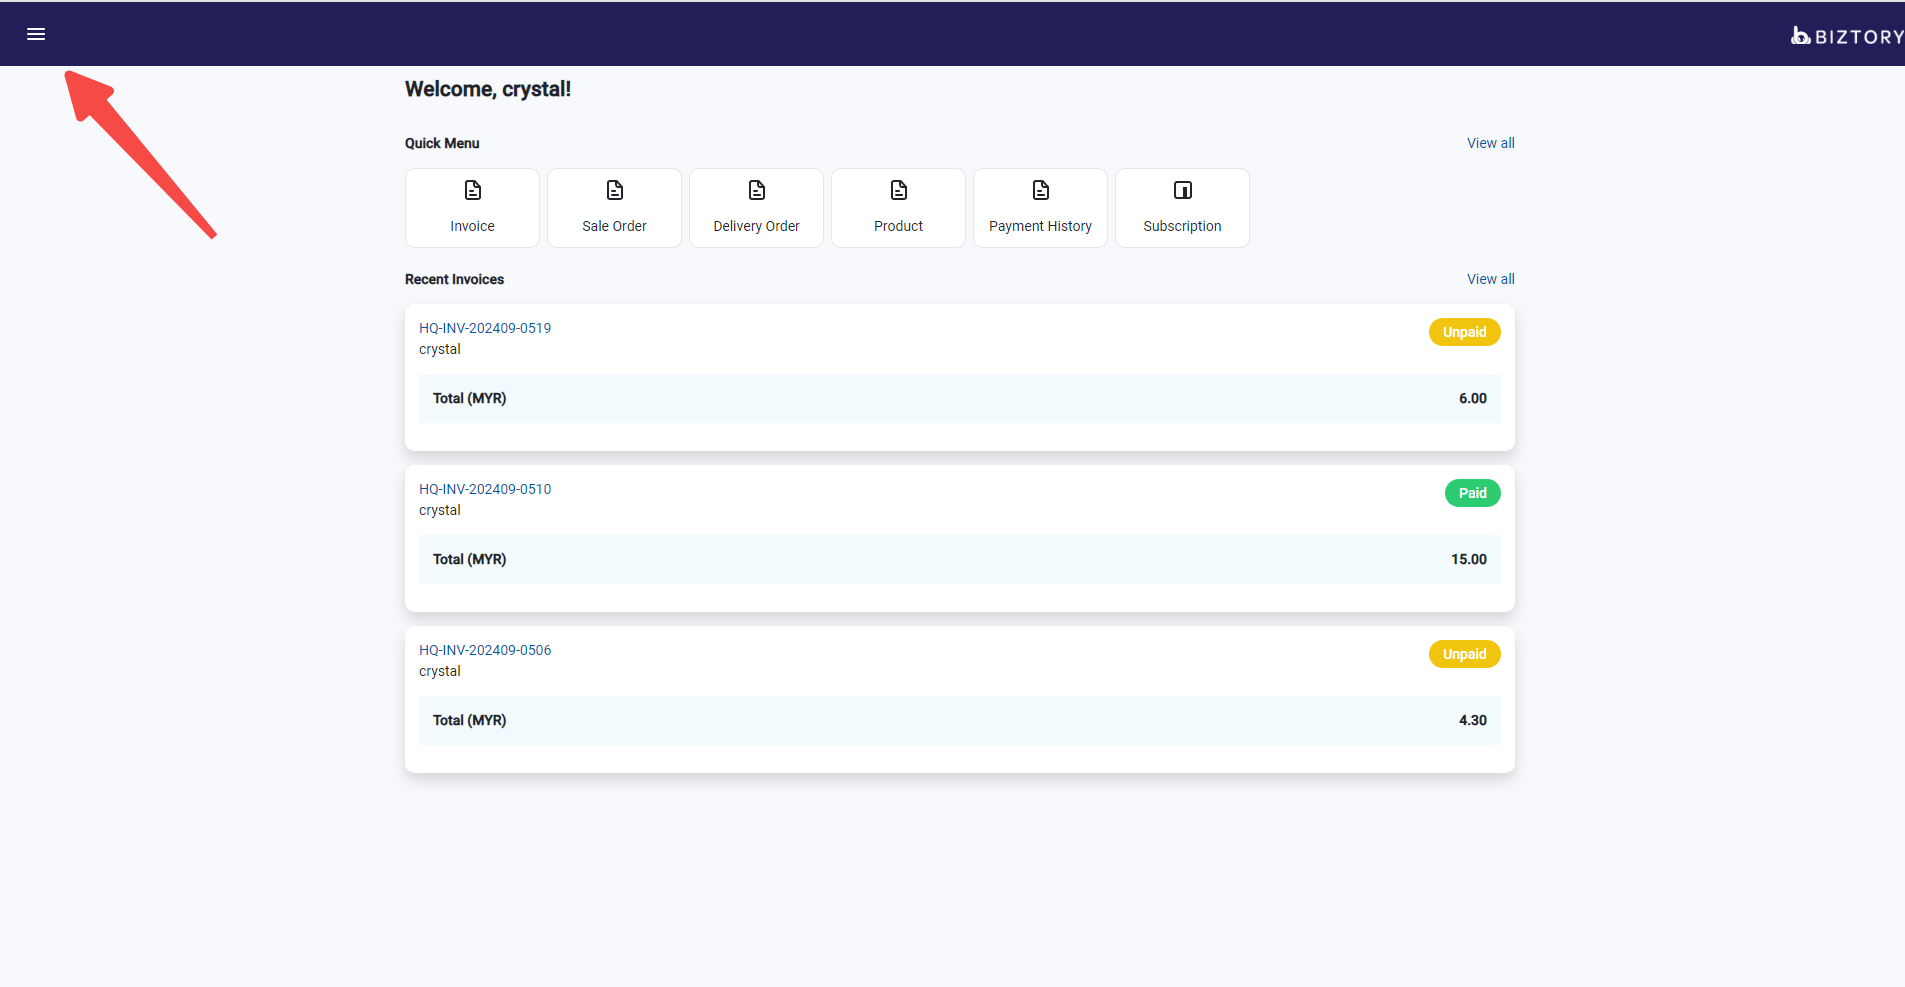Select the 6.00 total amount
Viewport: 1905px width, 987px height.
click(1472, 398)
